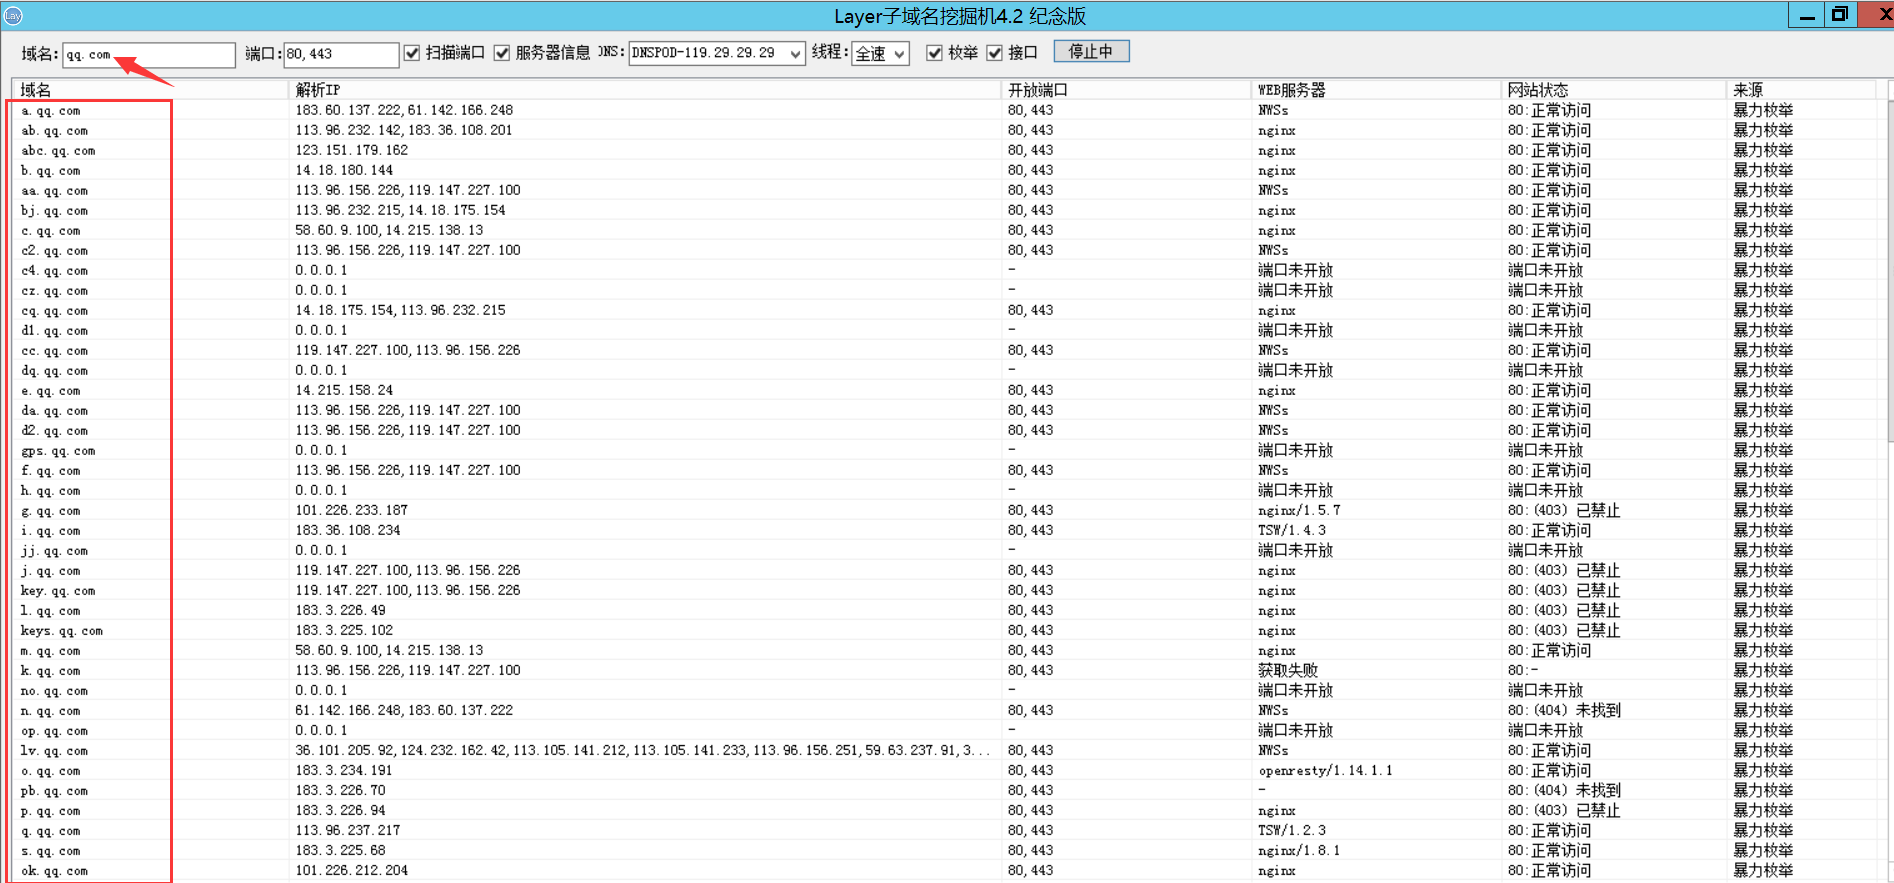Select the cq.qq.com row
1894x883 pixels.
[945, 310]
